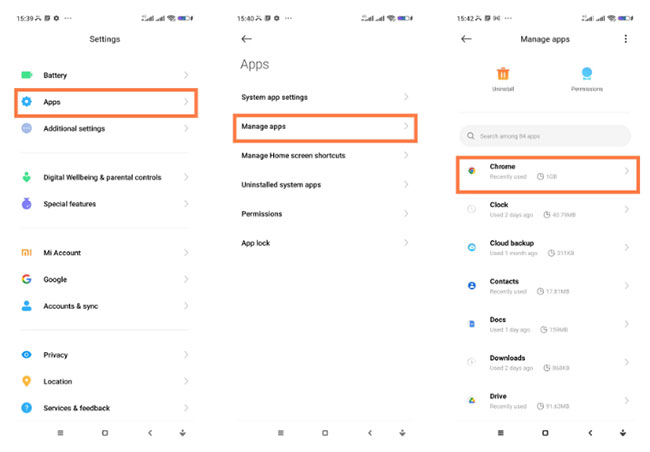Tap the orange Mi Account logo
650x452 pixels.
(27, 253)
